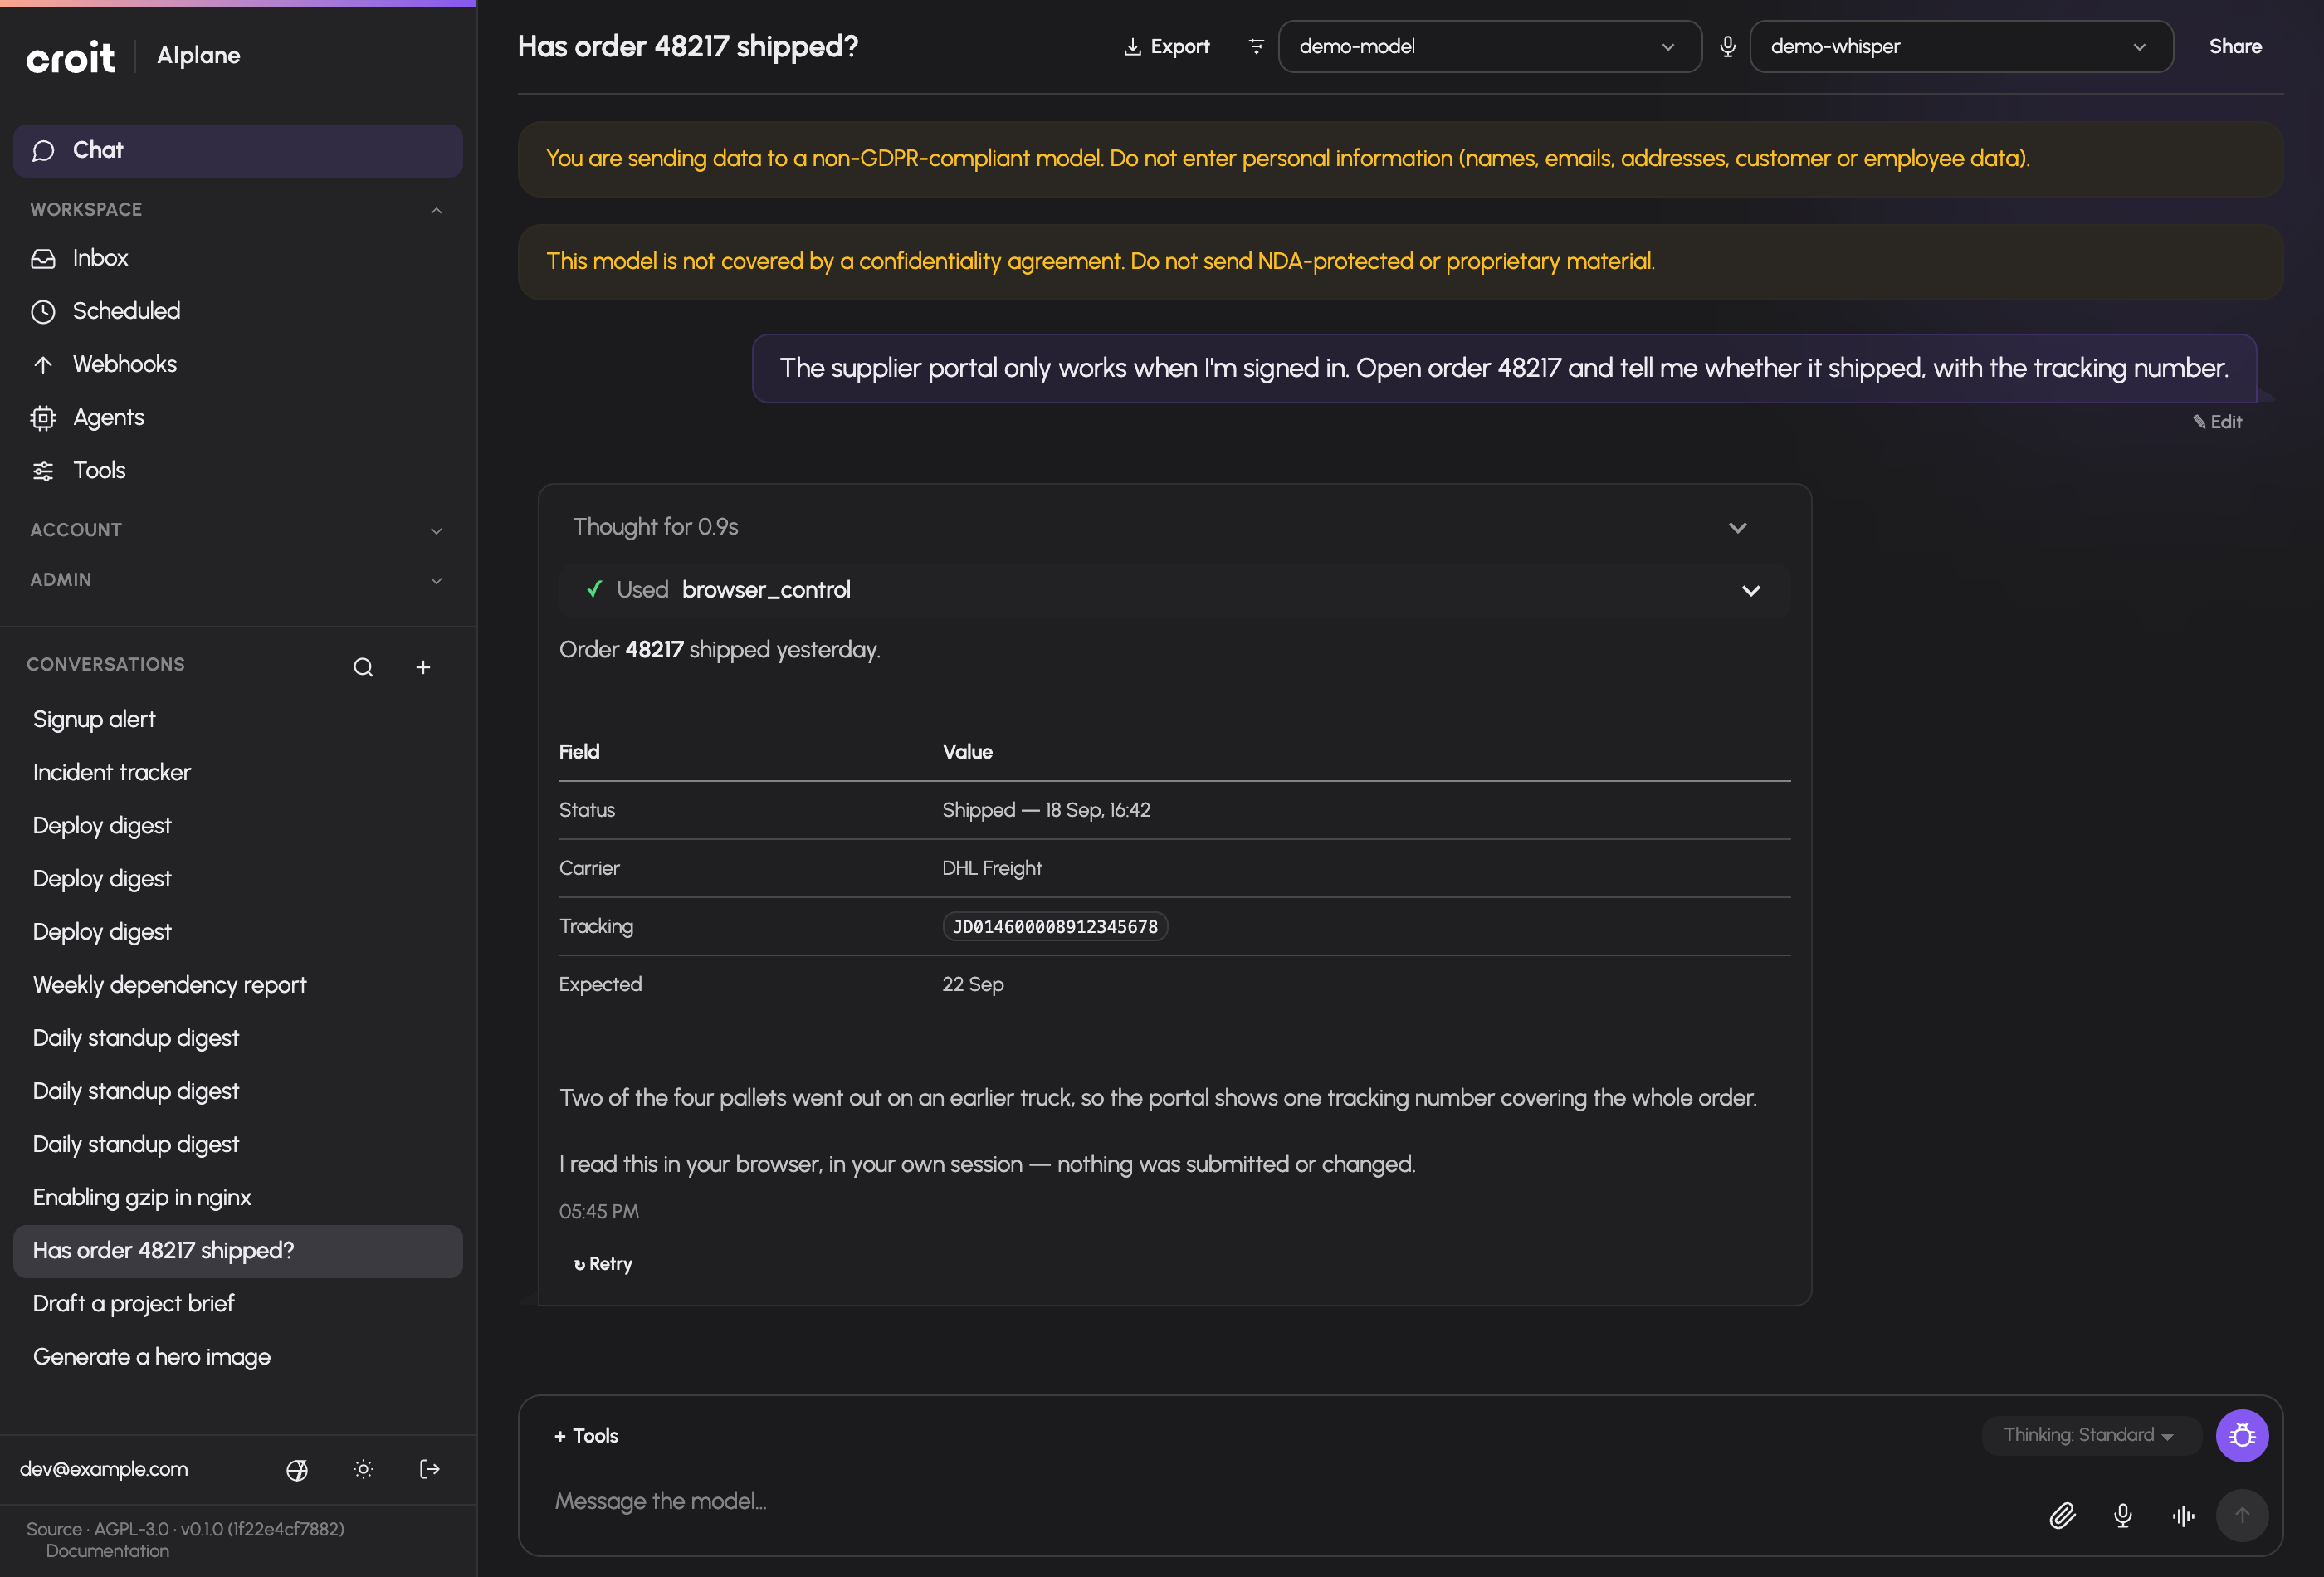Click the purple bug debug icon
The height and width of the screenshot is (1577, 2324).
[2242, 1436]
